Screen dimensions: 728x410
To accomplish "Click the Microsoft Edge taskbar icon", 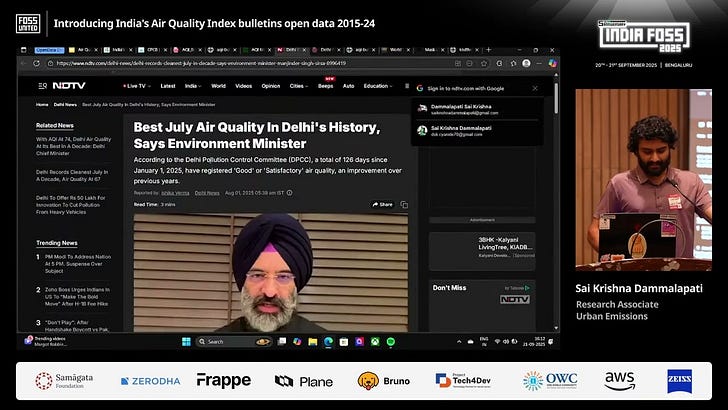I will pos(328,342).
